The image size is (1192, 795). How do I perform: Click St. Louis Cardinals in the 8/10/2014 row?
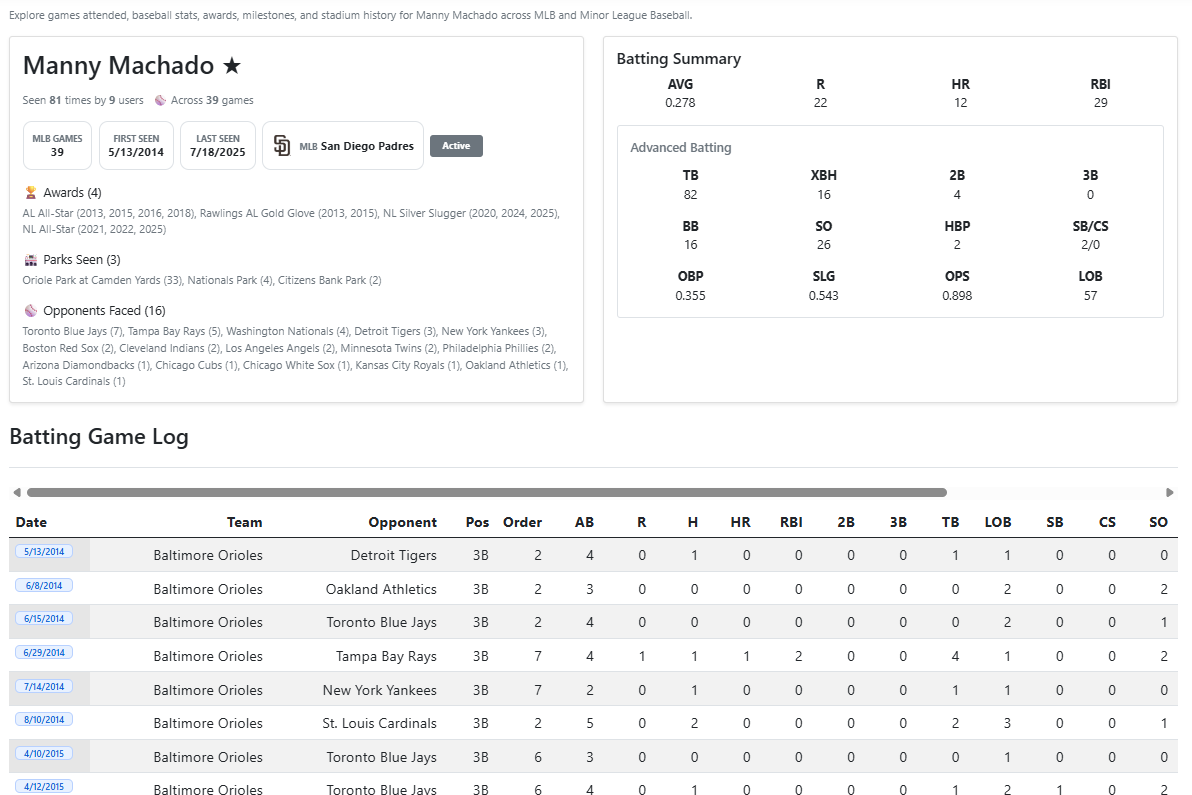click(379, 724)
